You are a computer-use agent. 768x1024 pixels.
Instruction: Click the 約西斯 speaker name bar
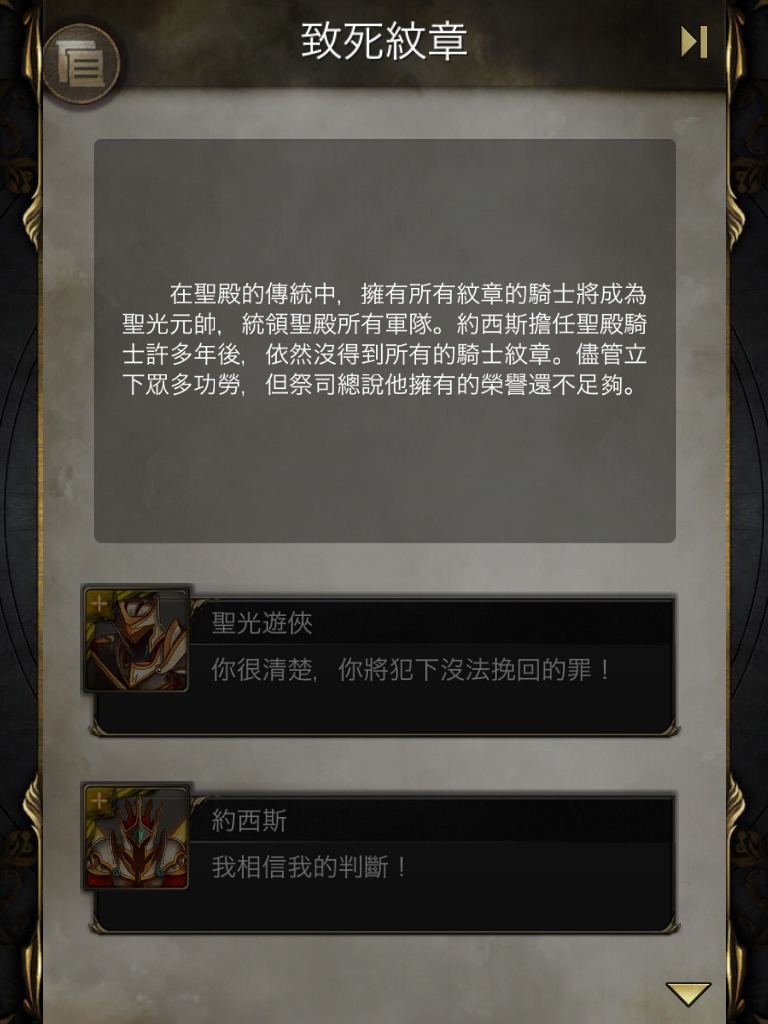[431, 820]
